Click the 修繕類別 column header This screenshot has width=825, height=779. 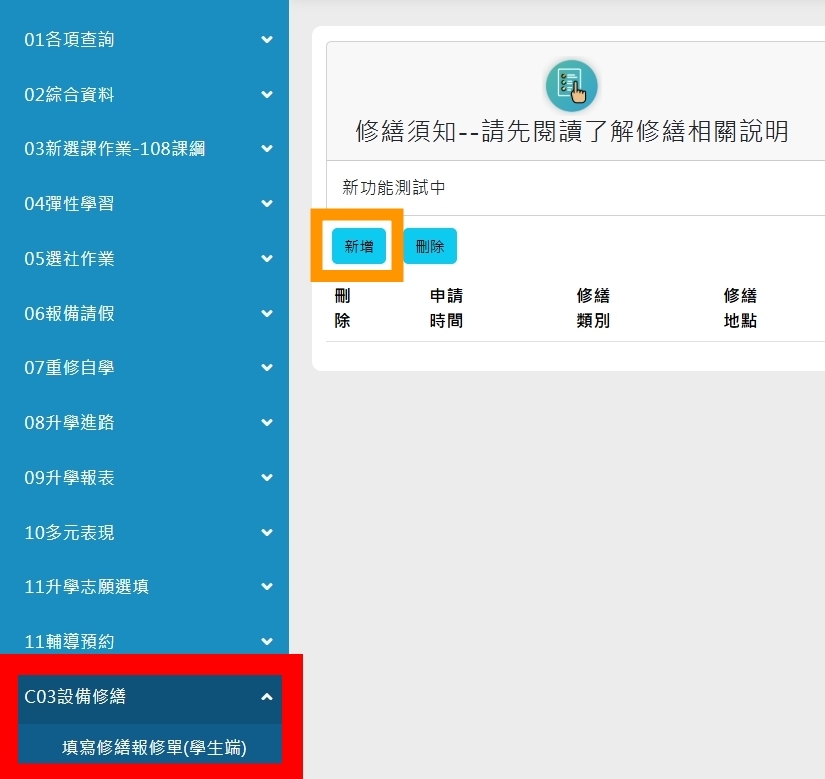click(x=593, y=308)
